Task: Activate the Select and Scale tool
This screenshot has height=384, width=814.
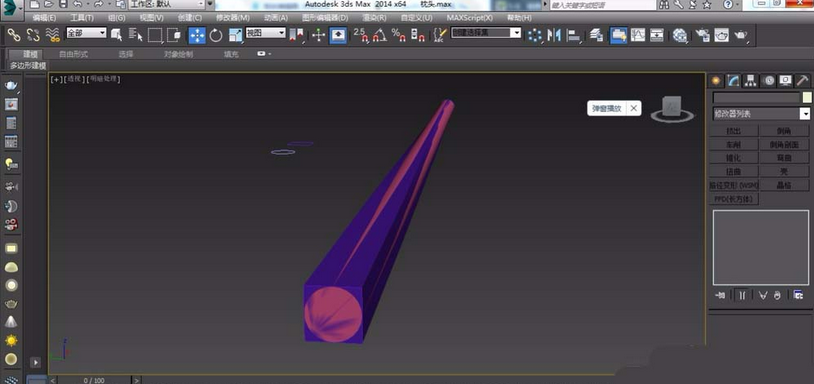Action: 235,35
